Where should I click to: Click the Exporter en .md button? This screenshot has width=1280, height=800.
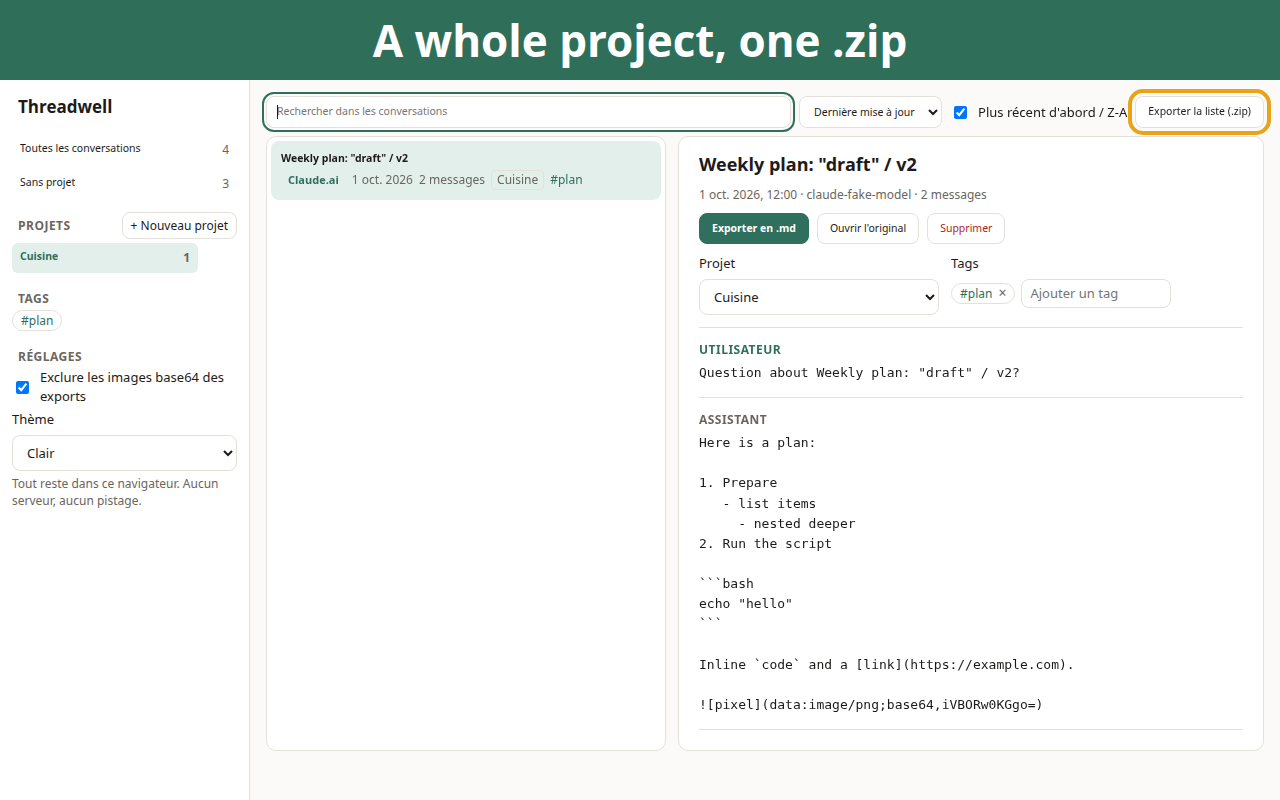pyautogui.click(x=754, y=228)
